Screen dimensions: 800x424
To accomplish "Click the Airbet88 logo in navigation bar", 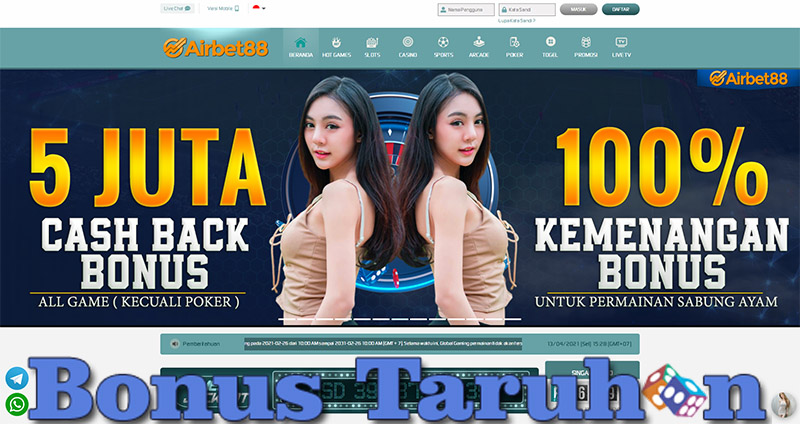I will click(x=215, y=48).
